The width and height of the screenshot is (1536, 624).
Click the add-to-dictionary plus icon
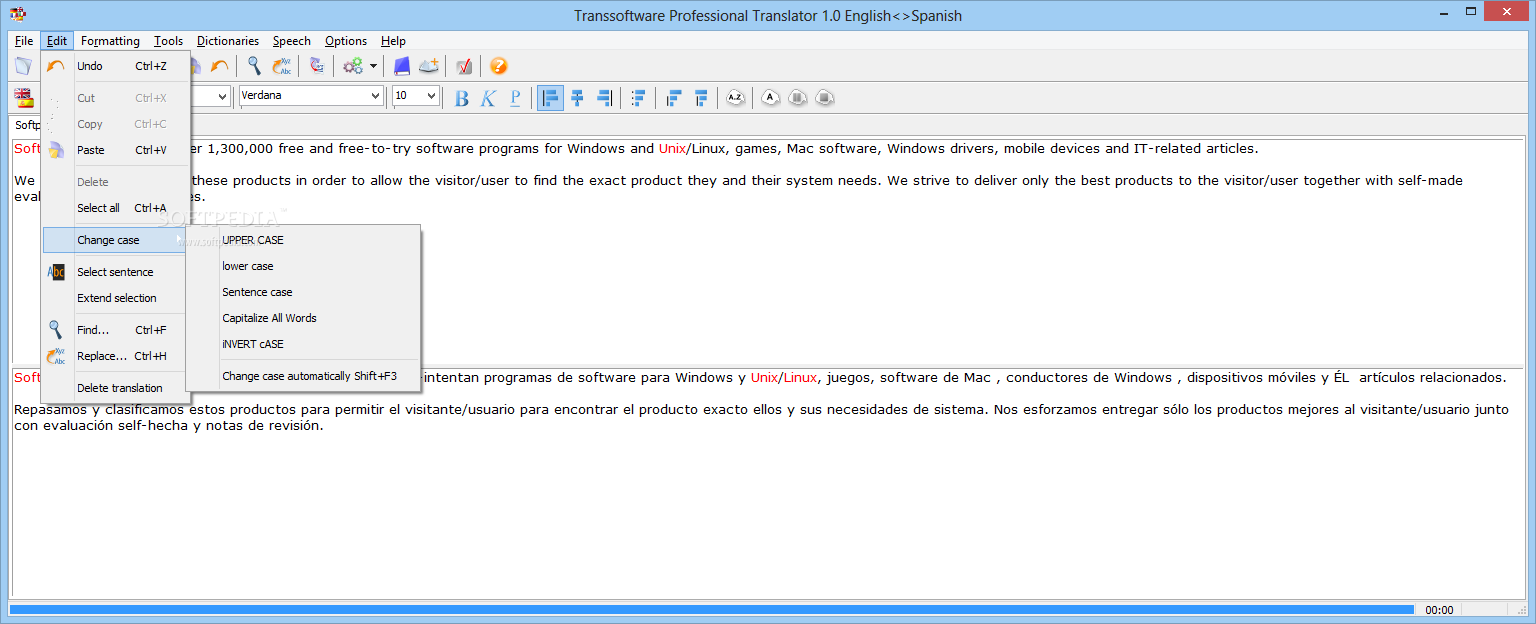(429, 66)
